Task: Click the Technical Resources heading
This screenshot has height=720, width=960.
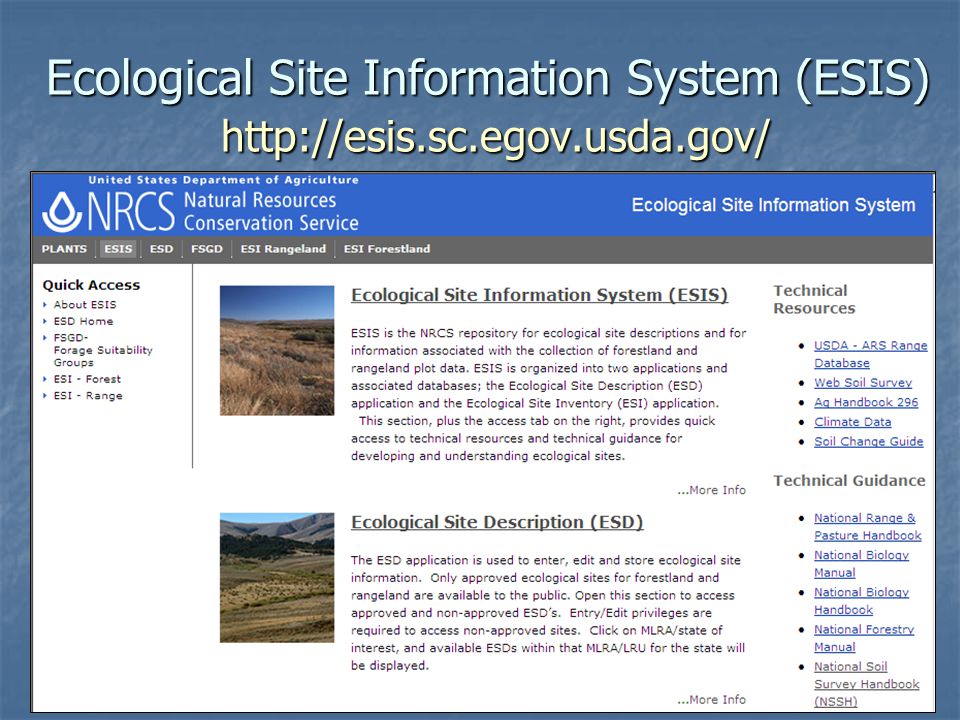Action: click(814, 299)
